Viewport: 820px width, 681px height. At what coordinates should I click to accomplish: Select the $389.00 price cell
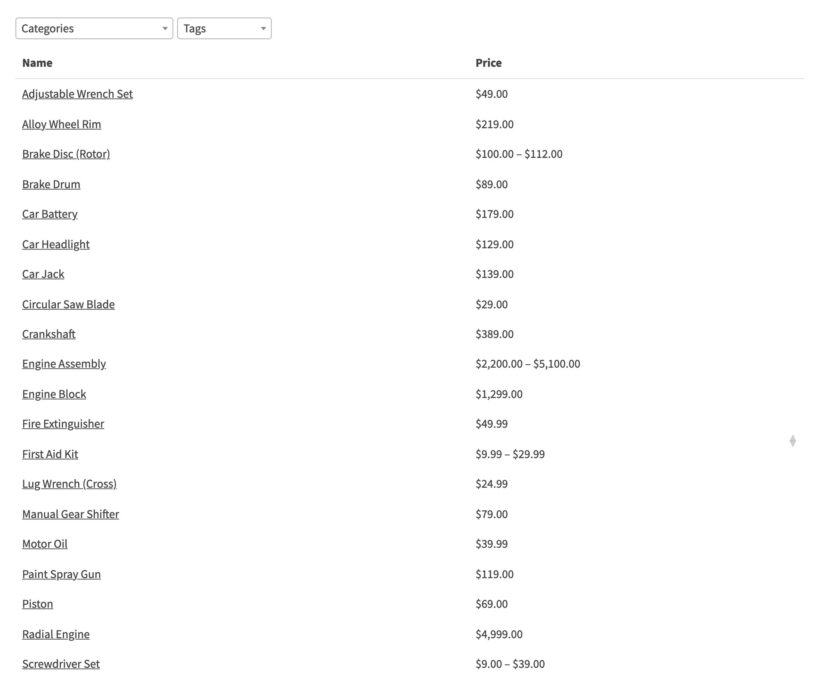click(495, 334)
